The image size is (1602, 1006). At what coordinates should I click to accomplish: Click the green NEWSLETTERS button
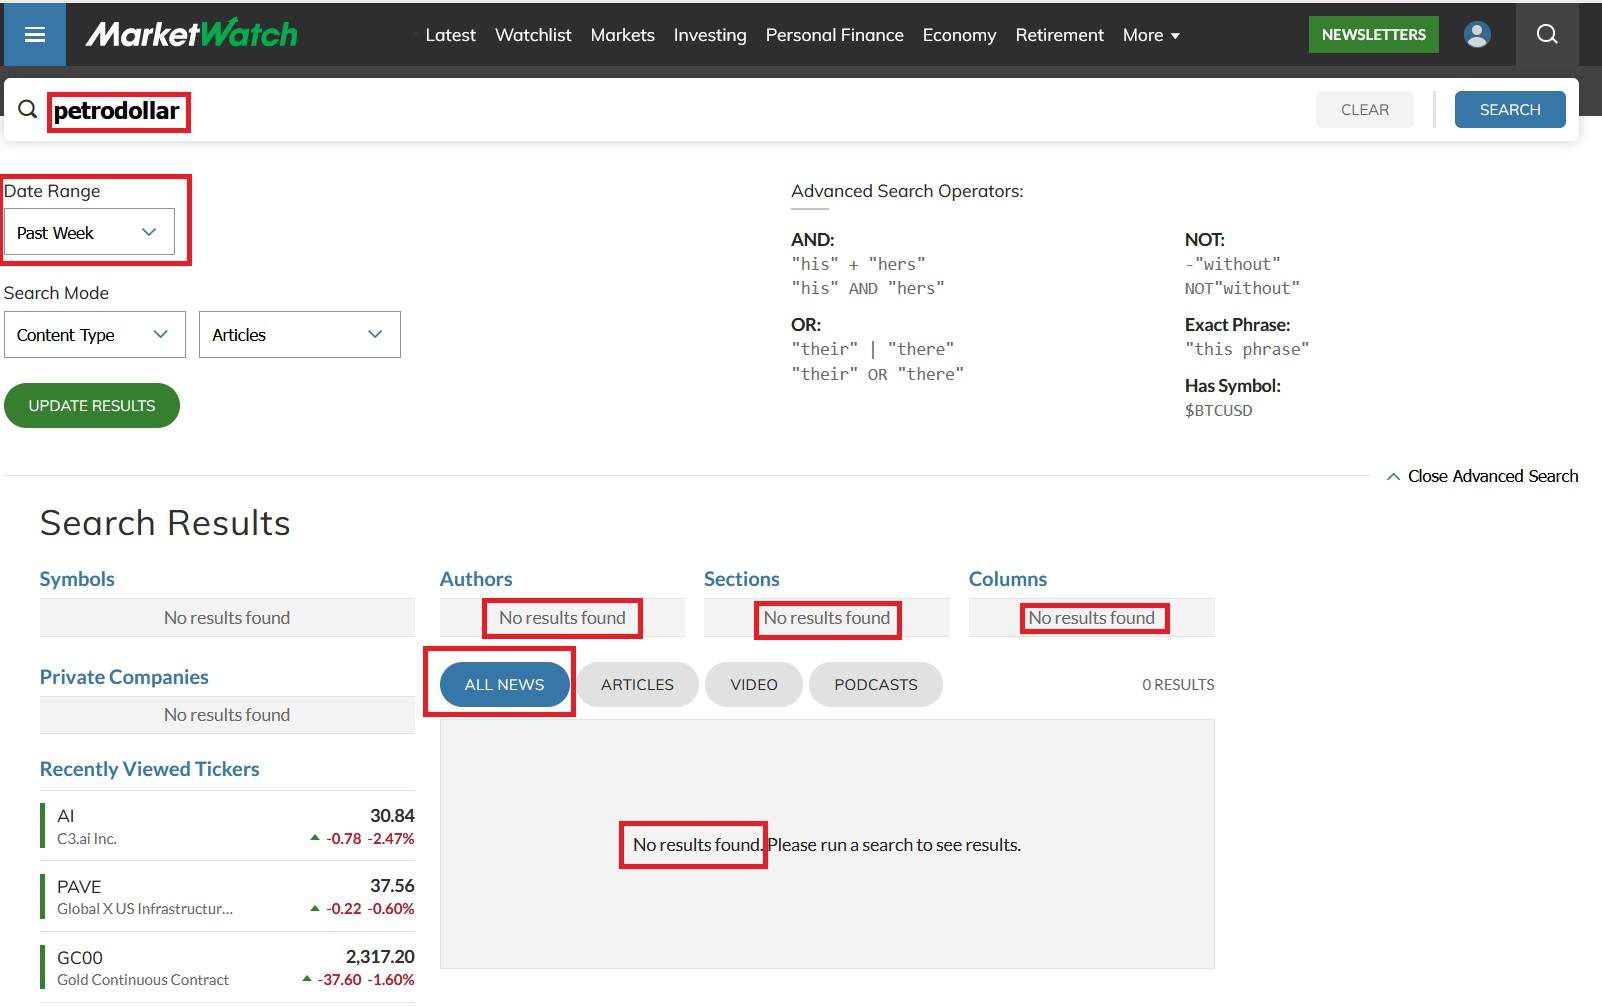1373,35
